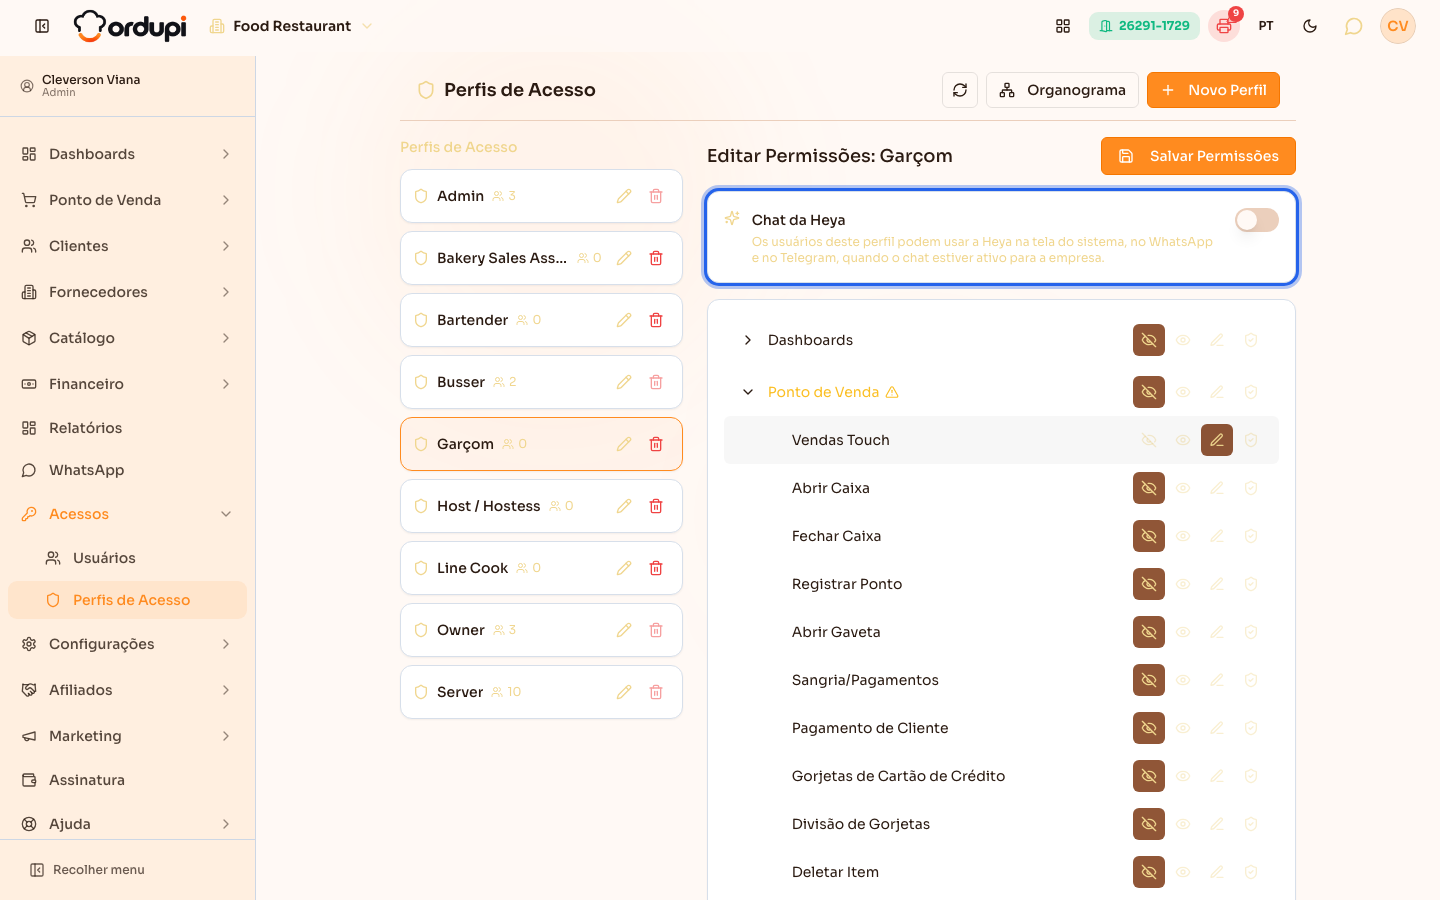Set Dashboards row to view permission

pyautogui.click(x=1183, y=340)
